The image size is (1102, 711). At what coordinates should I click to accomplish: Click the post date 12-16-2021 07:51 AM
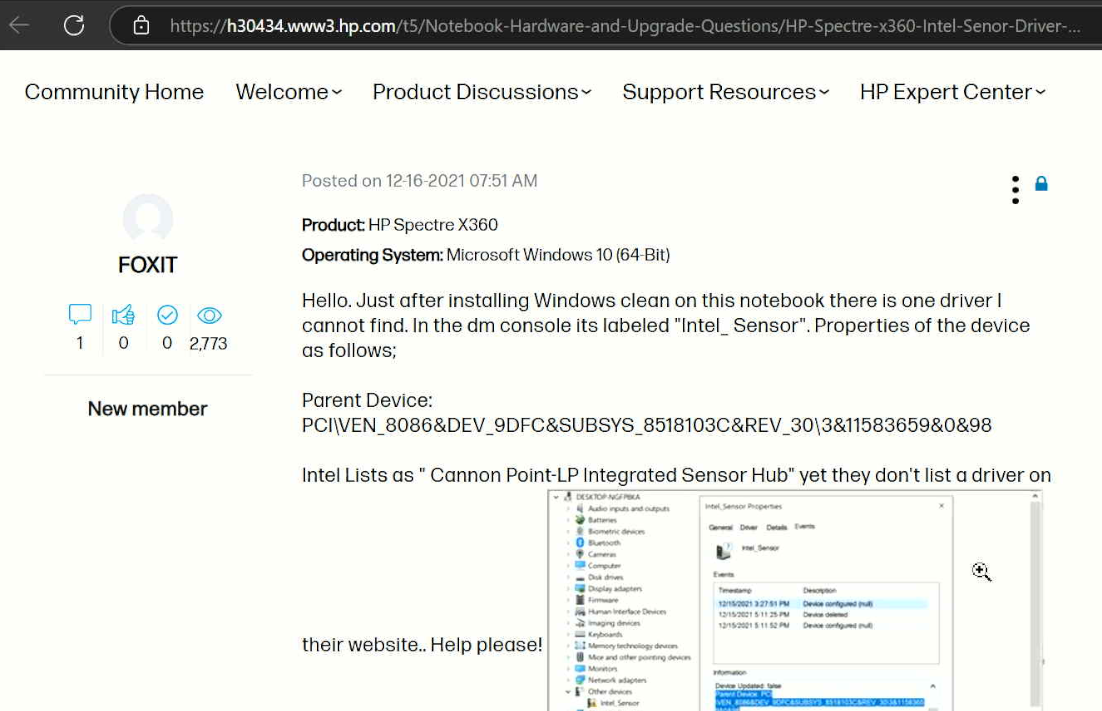pyautogui.click(x=461, y=181)
